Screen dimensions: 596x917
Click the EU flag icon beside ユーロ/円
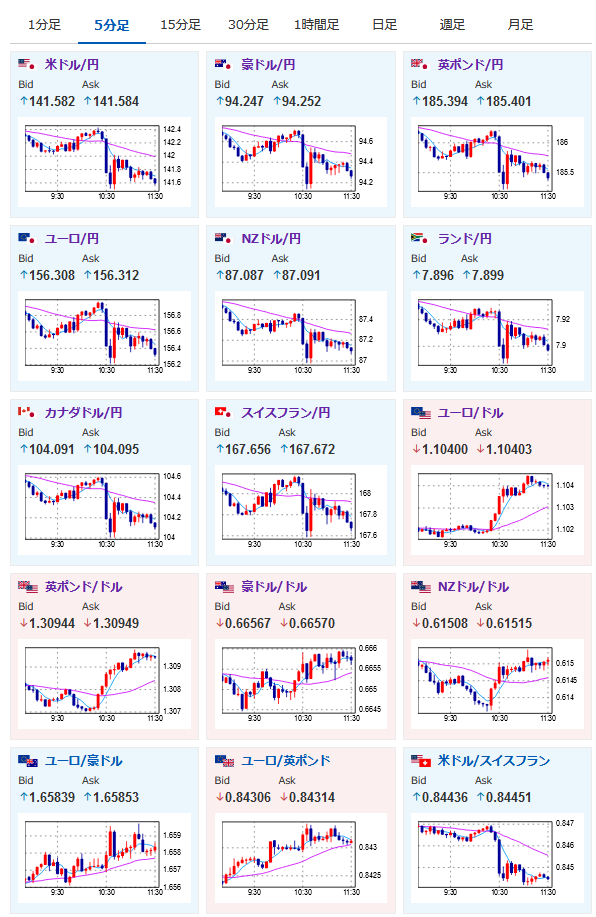coord(26,238)
